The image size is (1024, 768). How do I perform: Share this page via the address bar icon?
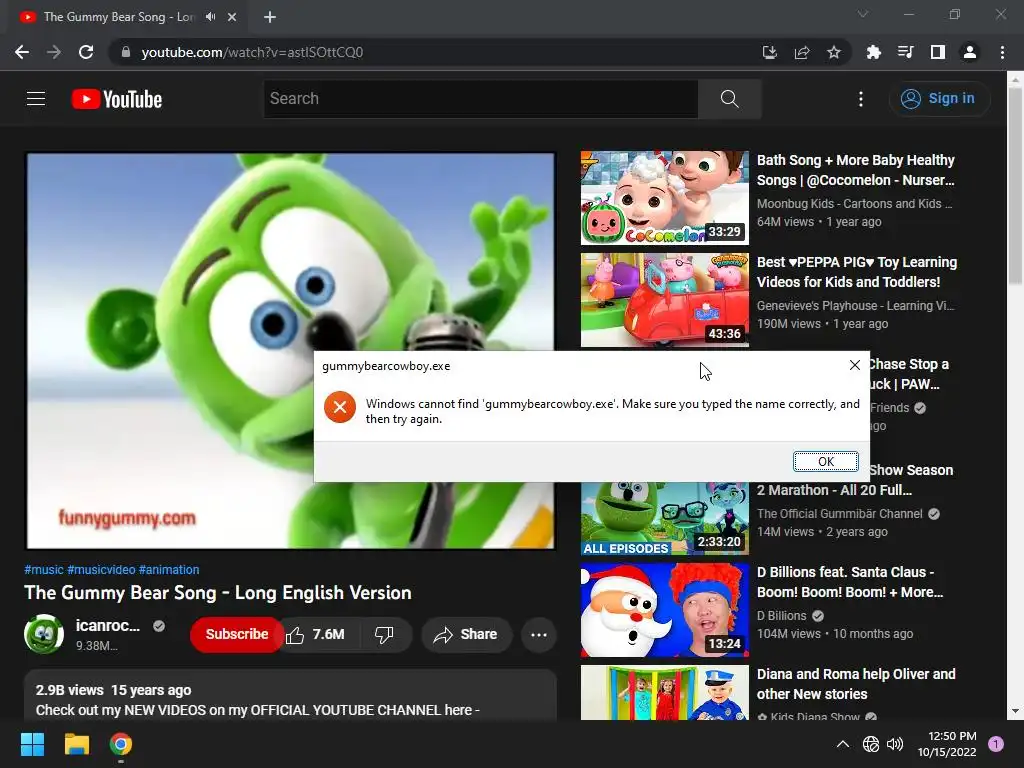coord(802,52)
